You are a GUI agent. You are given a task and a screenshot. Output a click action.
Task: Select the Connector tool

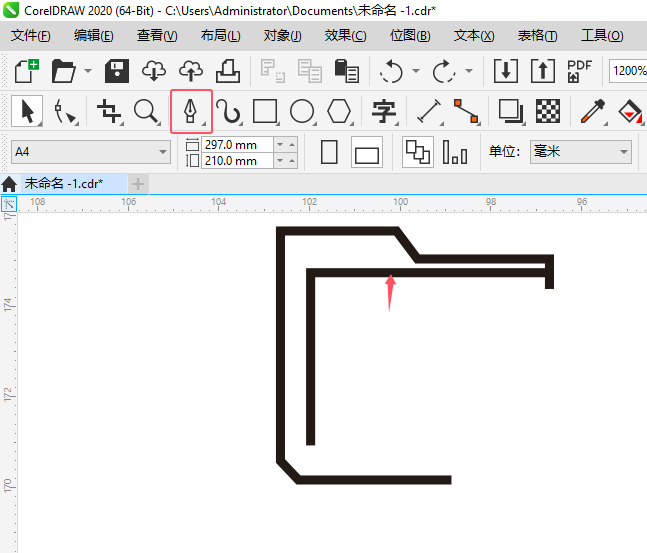click(466, 111)
